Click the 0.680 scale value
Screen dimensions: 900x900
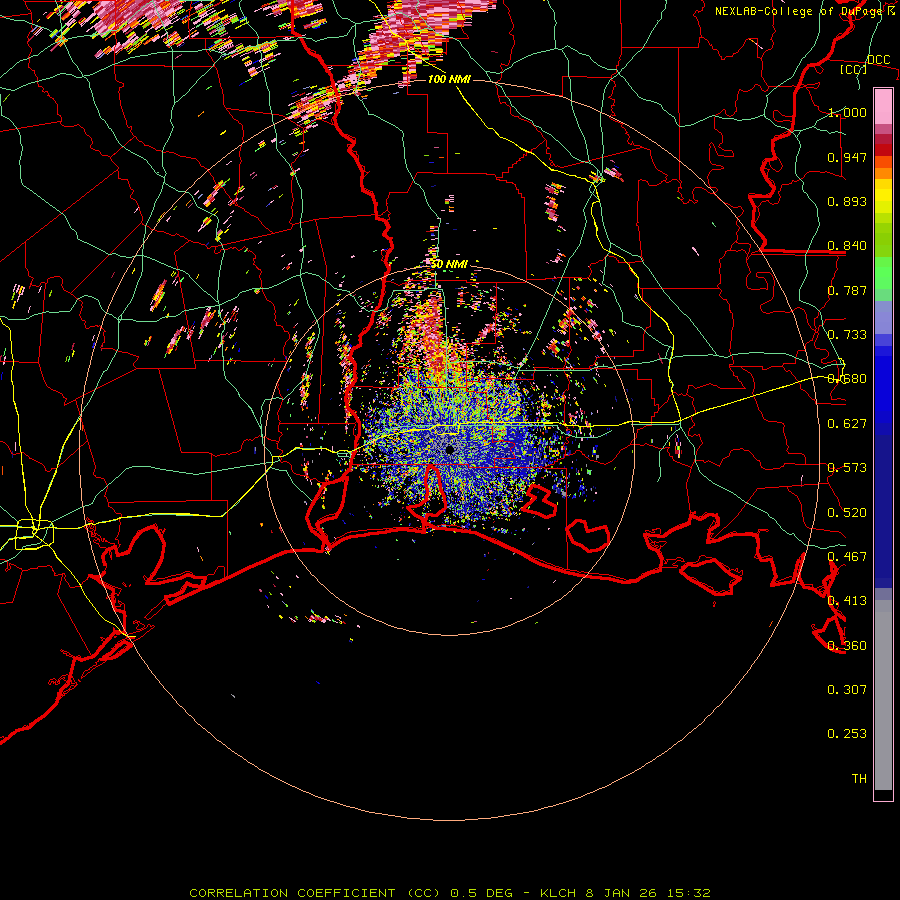pyautogui.click(x=847, y=379)
